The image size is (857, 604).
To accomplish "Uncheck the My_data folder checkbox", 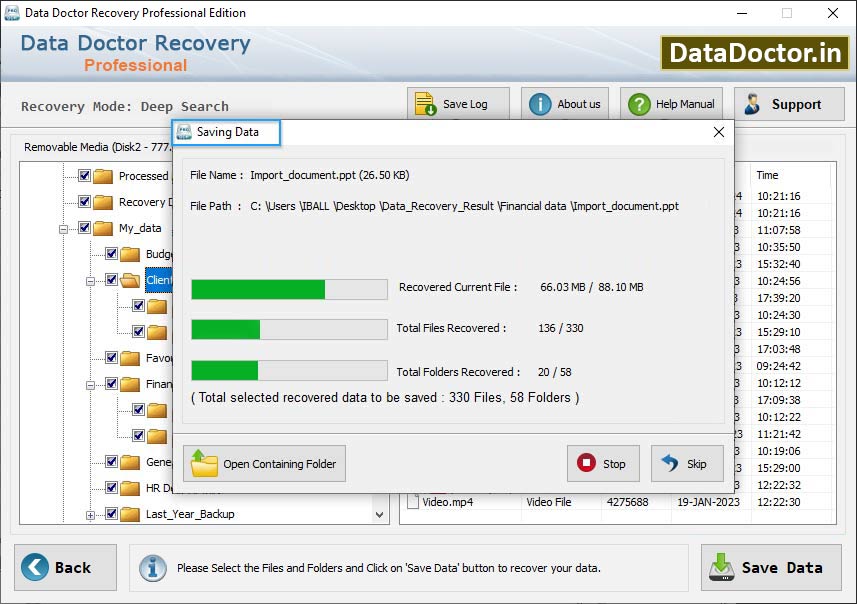I will coord(86,227).
